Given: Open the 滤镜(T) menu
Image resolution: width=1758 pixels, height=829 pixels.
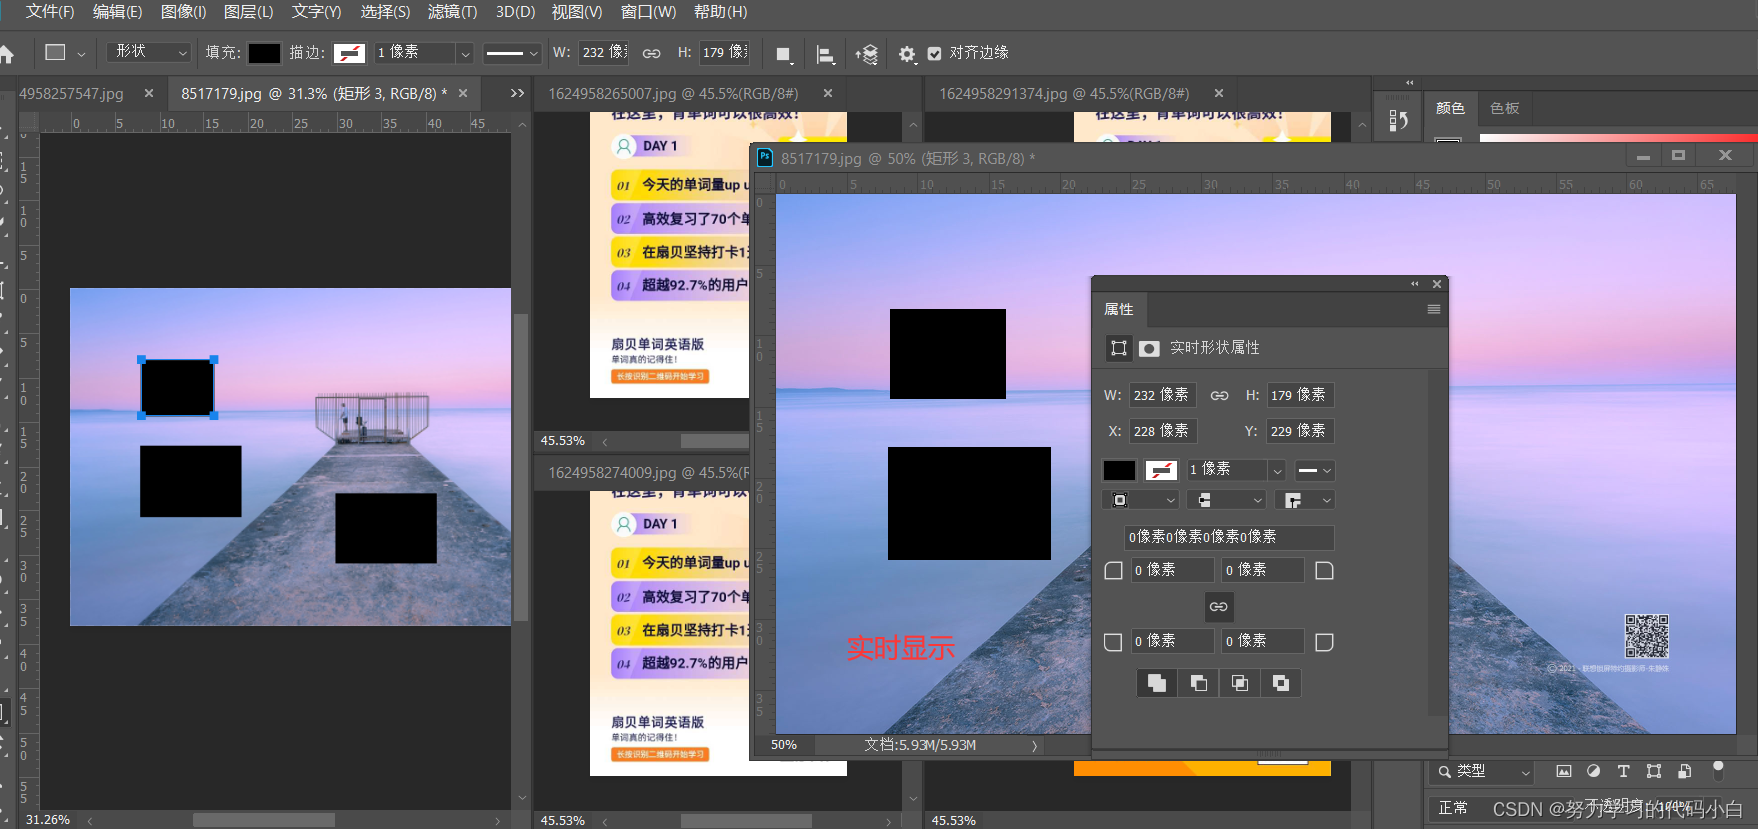Looking at the screenshot, I should (x=452, y=12).
